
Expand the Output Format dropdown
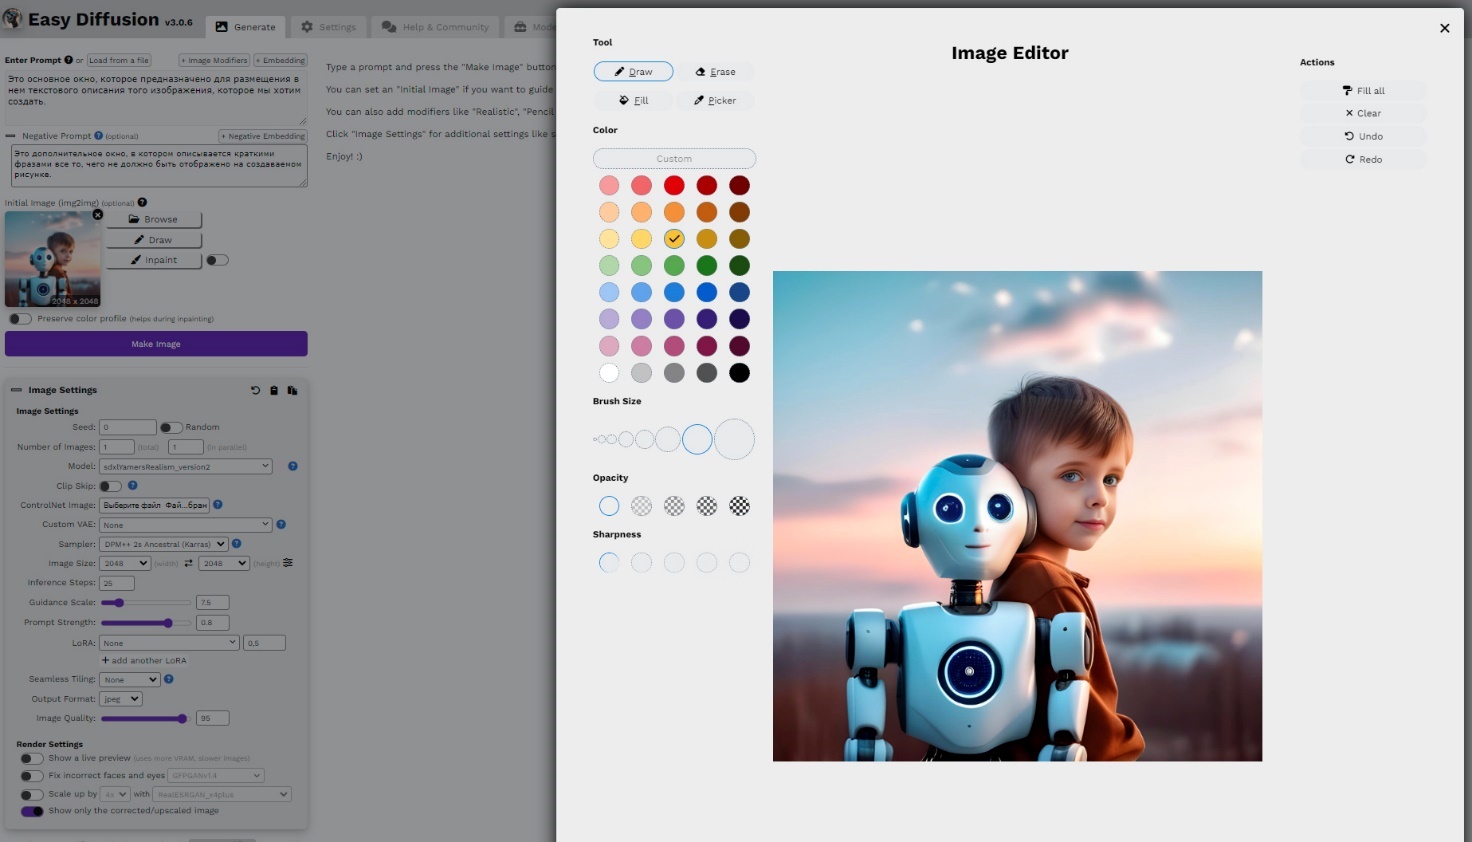pos(121,699)
